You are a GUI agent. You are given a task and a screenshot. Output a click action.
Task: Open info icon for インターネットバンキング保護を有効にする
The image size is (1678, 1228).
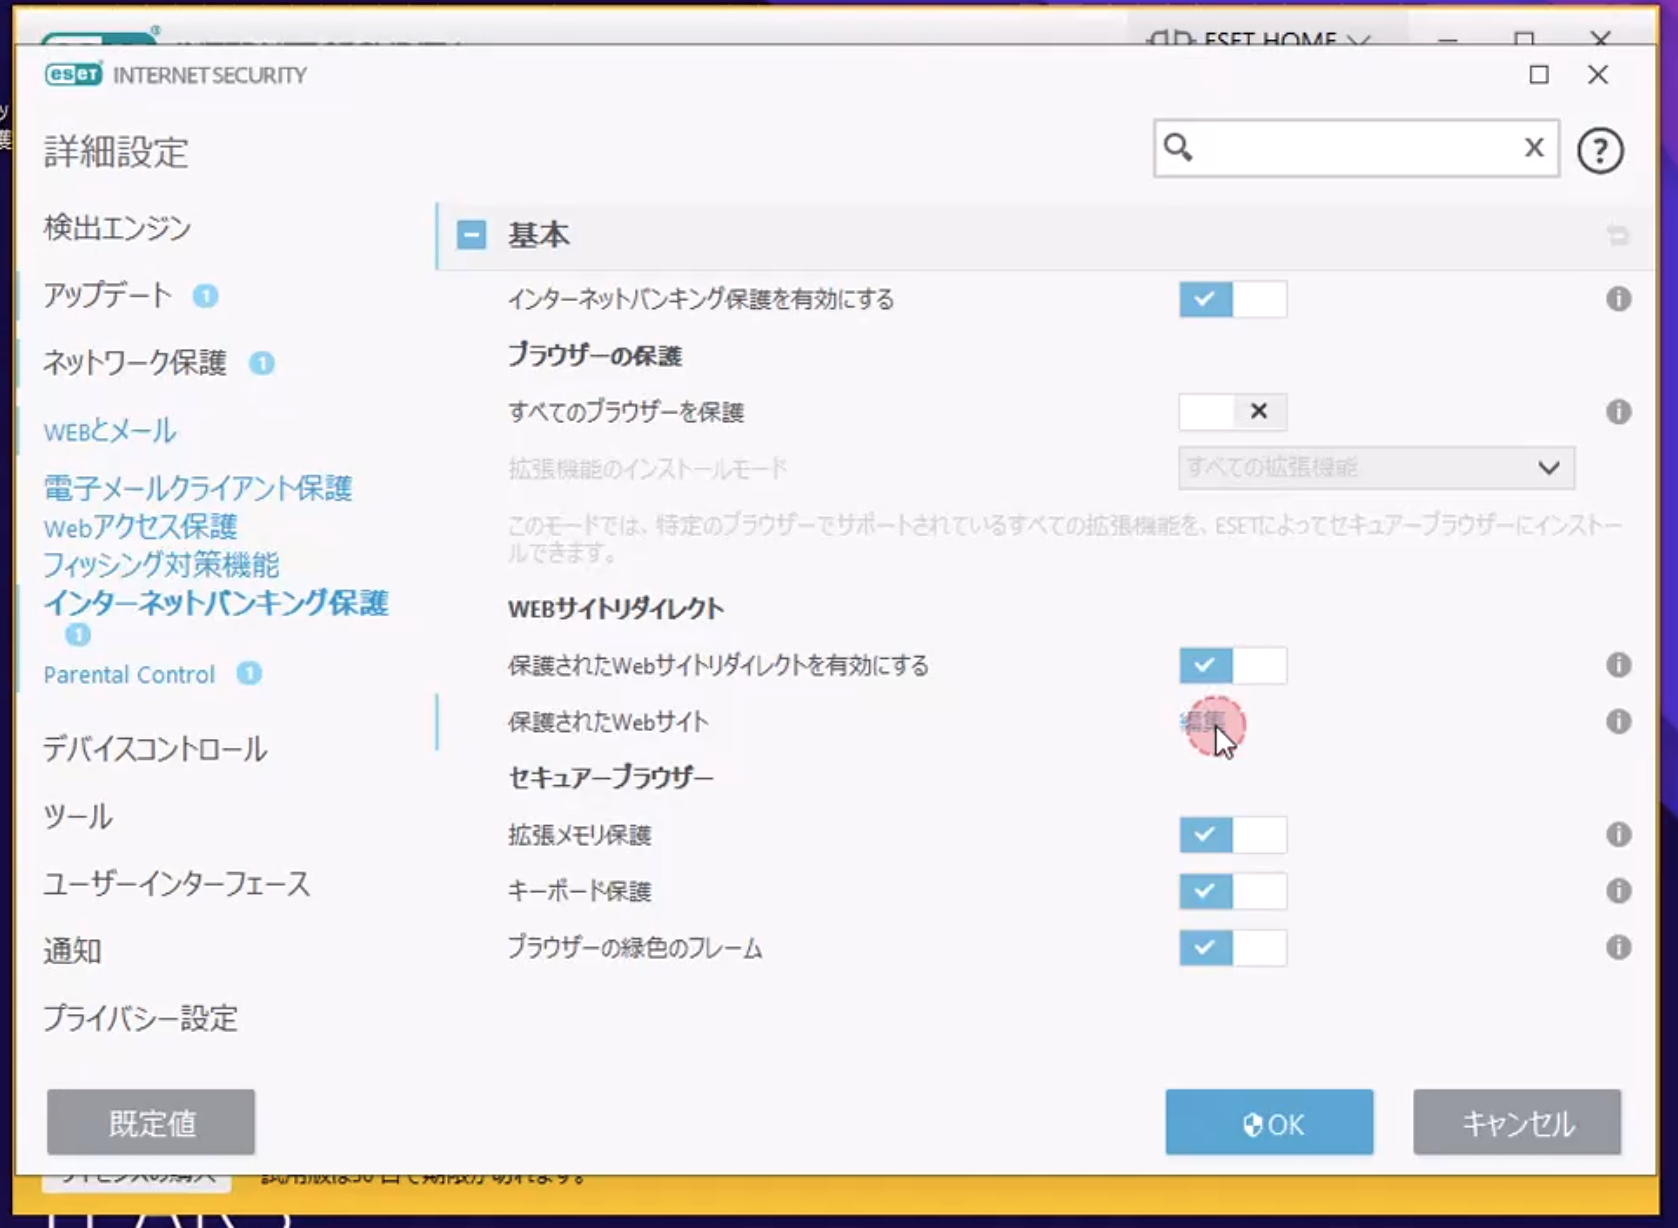(1618, 299)
